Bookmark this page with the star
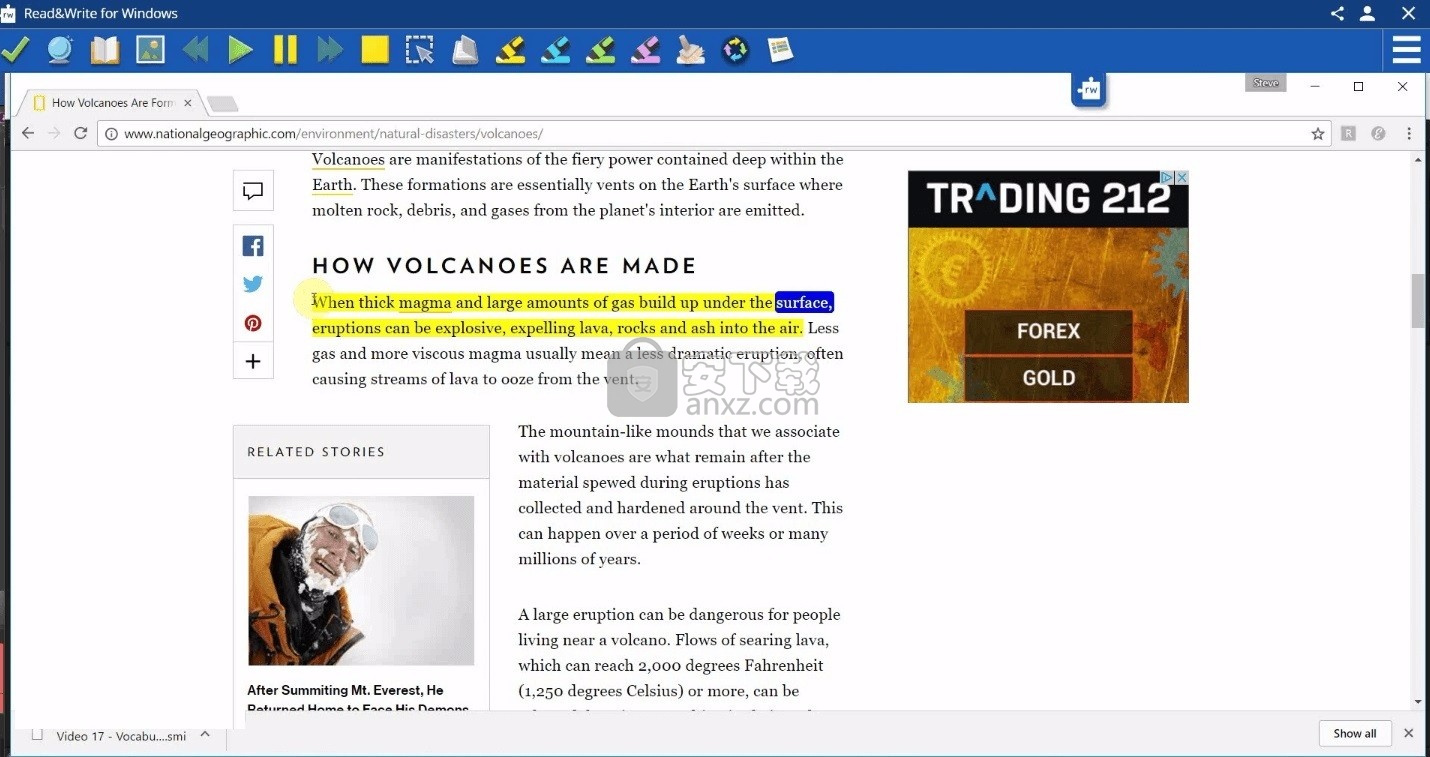This screenshot has height=757, width=1430. (x=1318, y=133)
